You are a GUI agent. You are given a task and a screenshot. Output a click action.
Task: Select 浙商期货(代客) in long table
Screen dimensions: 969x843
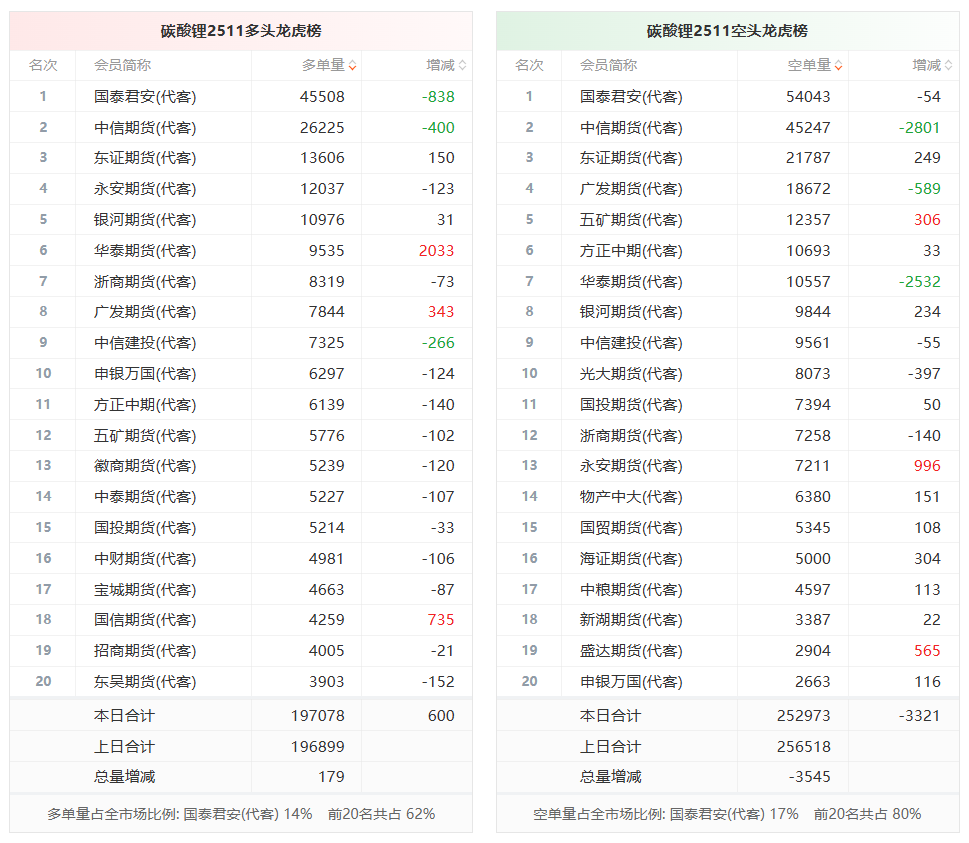pyautogui.click(x=145, y=281)
